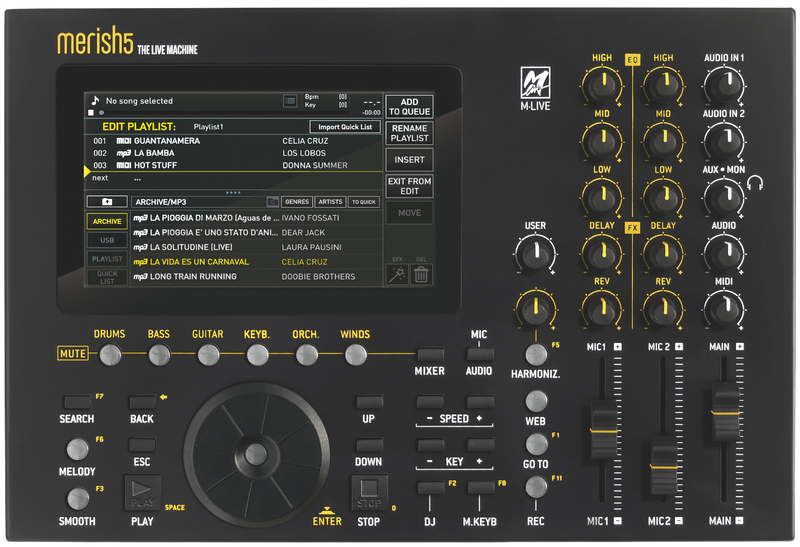Push the hardware STOP button
Image resolution: width=800 pixels, height=547 pixels.
[x=369, y=493]
